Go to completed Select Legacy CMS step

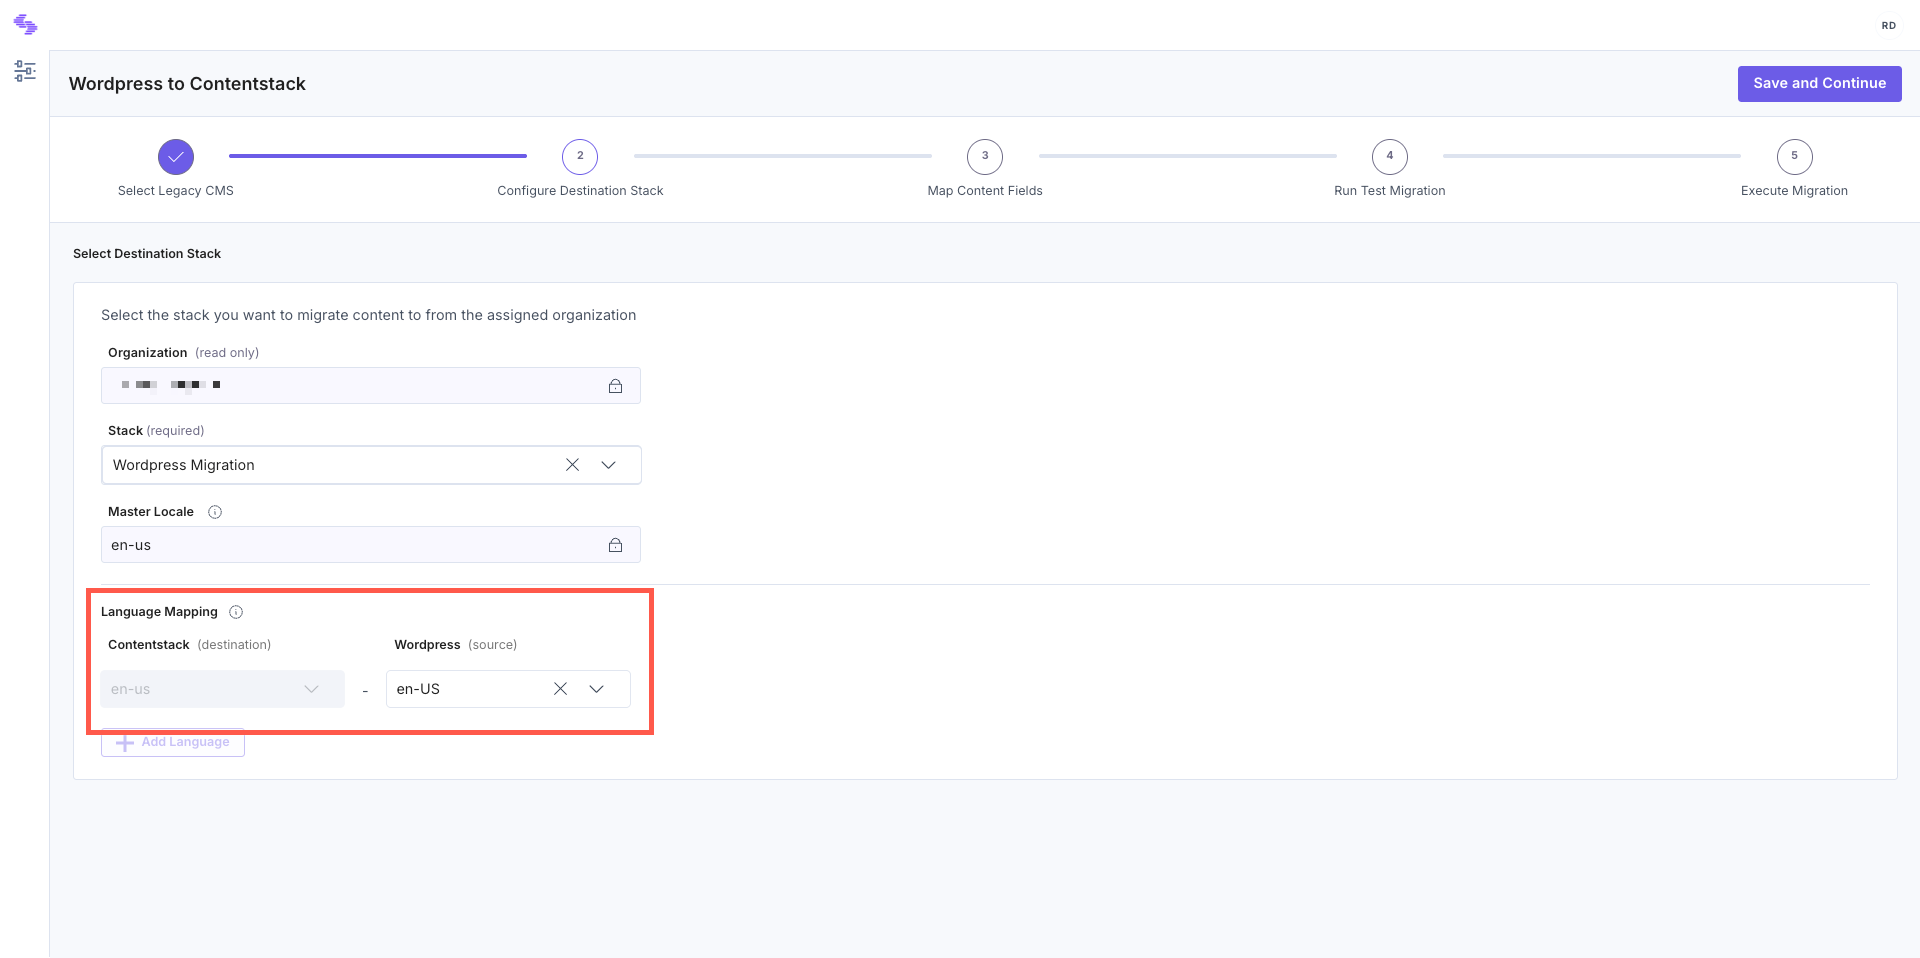point(176,156)
